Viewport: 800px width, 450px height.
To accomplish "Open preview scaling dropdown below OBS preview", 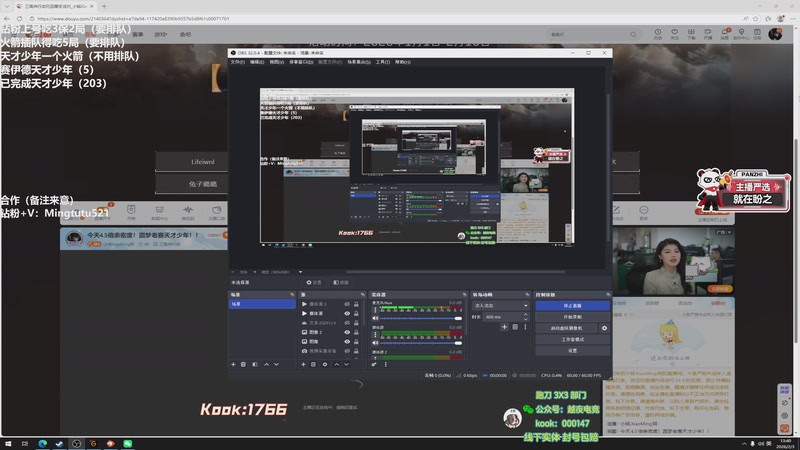I will click(300, 272).
